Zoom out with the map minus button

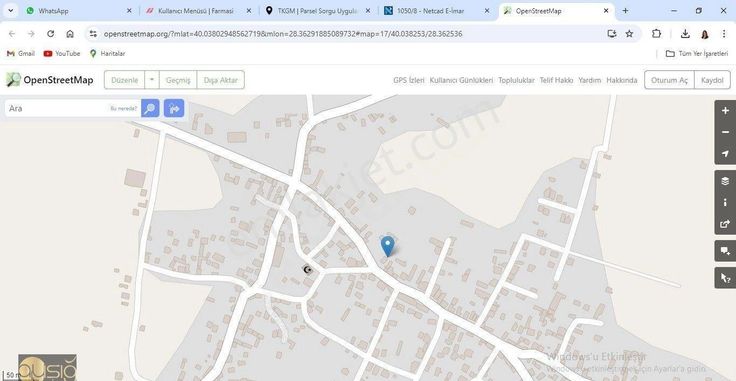[725, 132]
